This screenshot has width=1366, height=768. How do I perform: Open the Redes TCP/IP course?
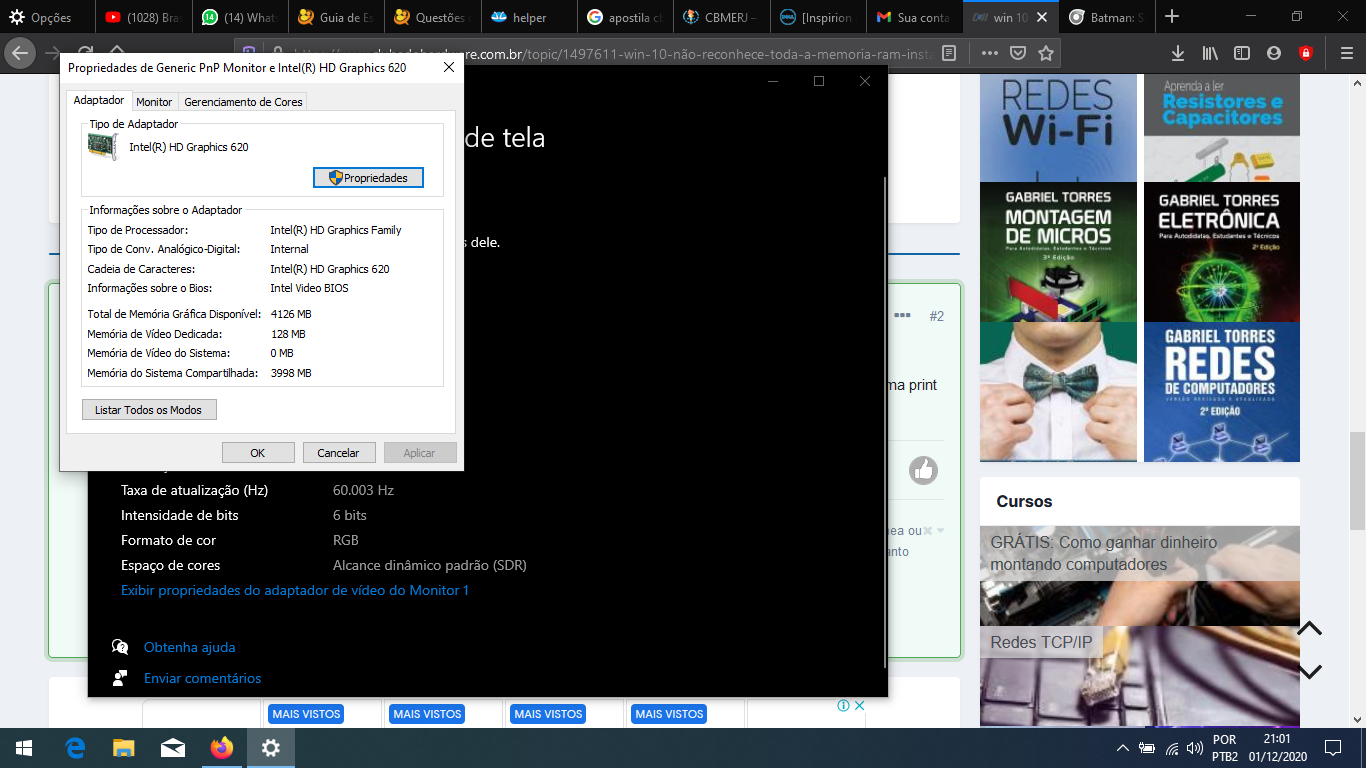point(1140,676)
